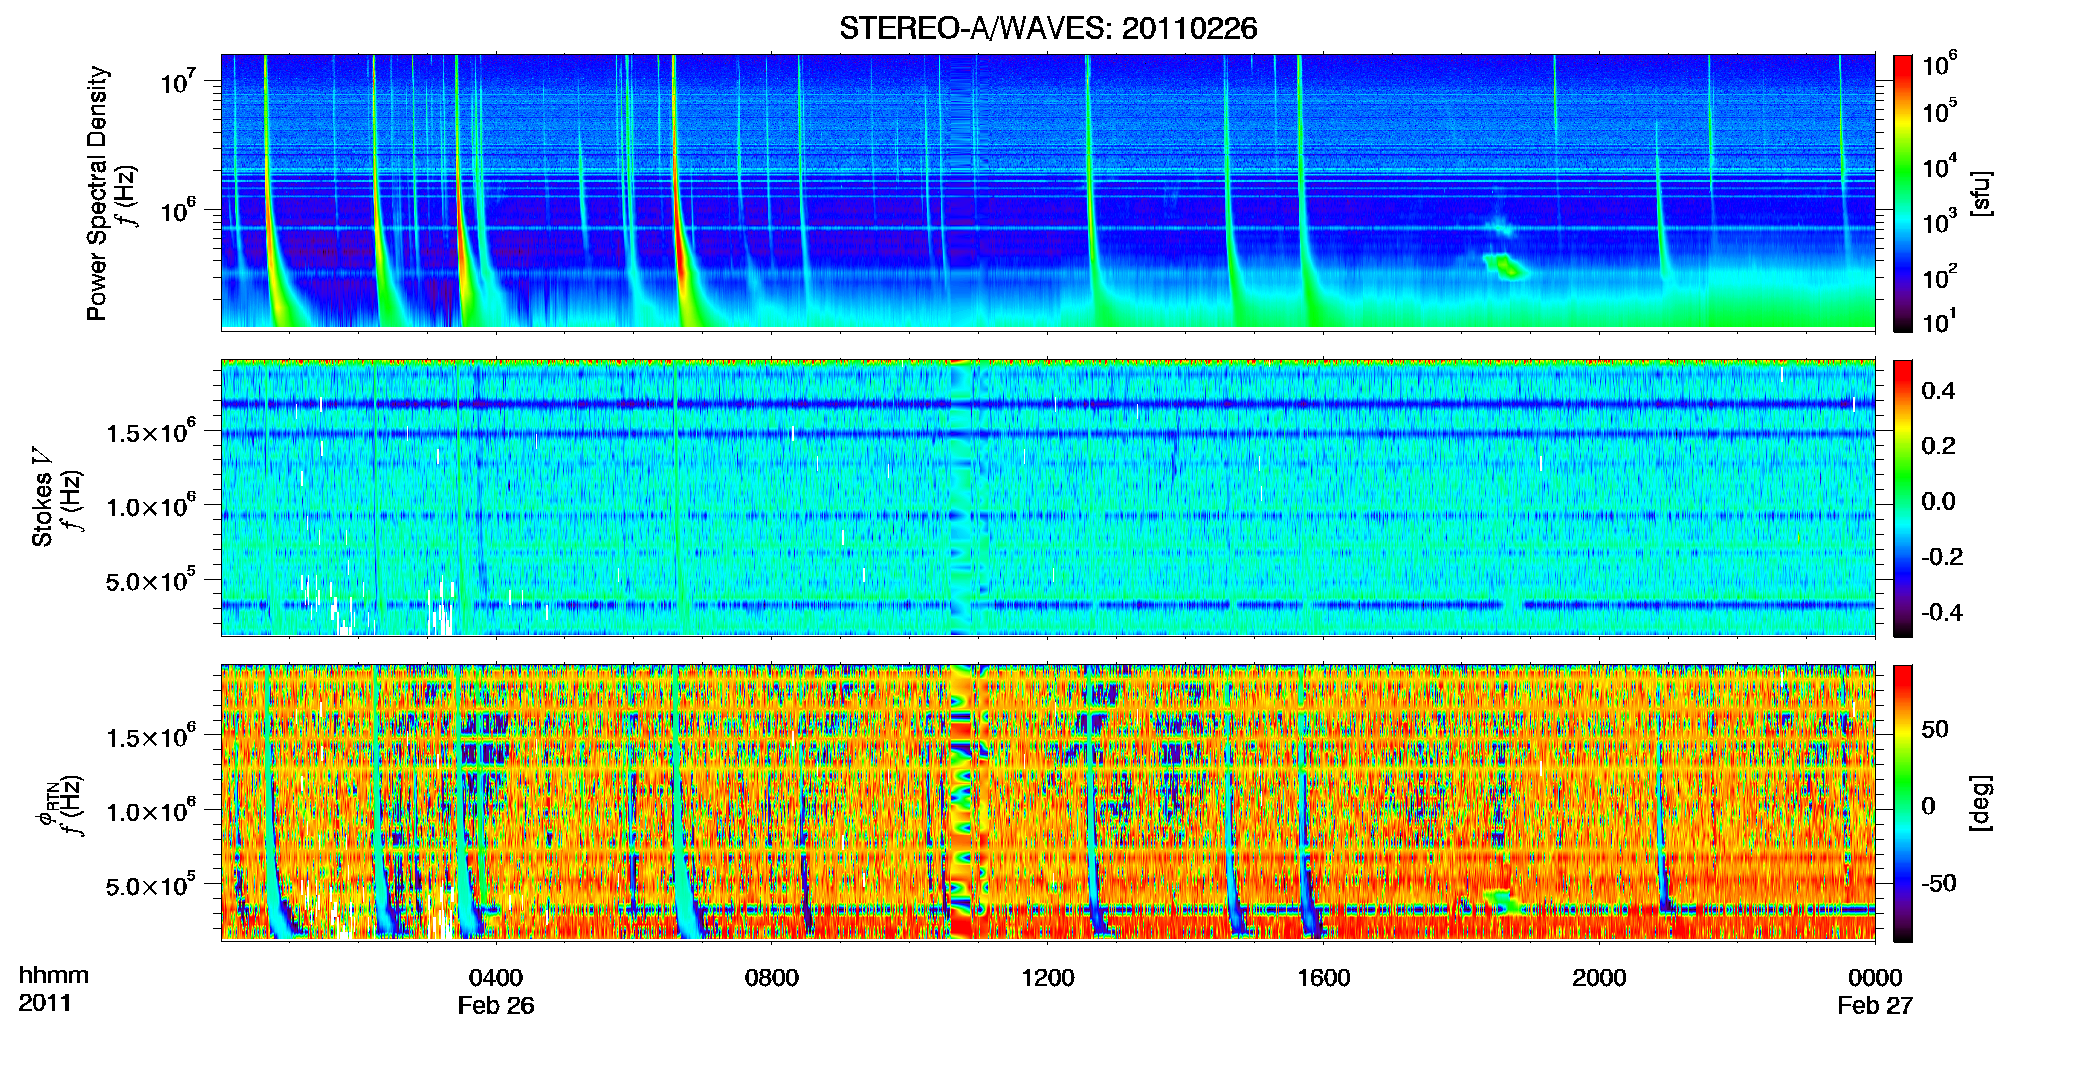Screen dimensions: 2096x1080
Task: Click the 0.0 label on the Stokes colorbar
Action: 1938,501
